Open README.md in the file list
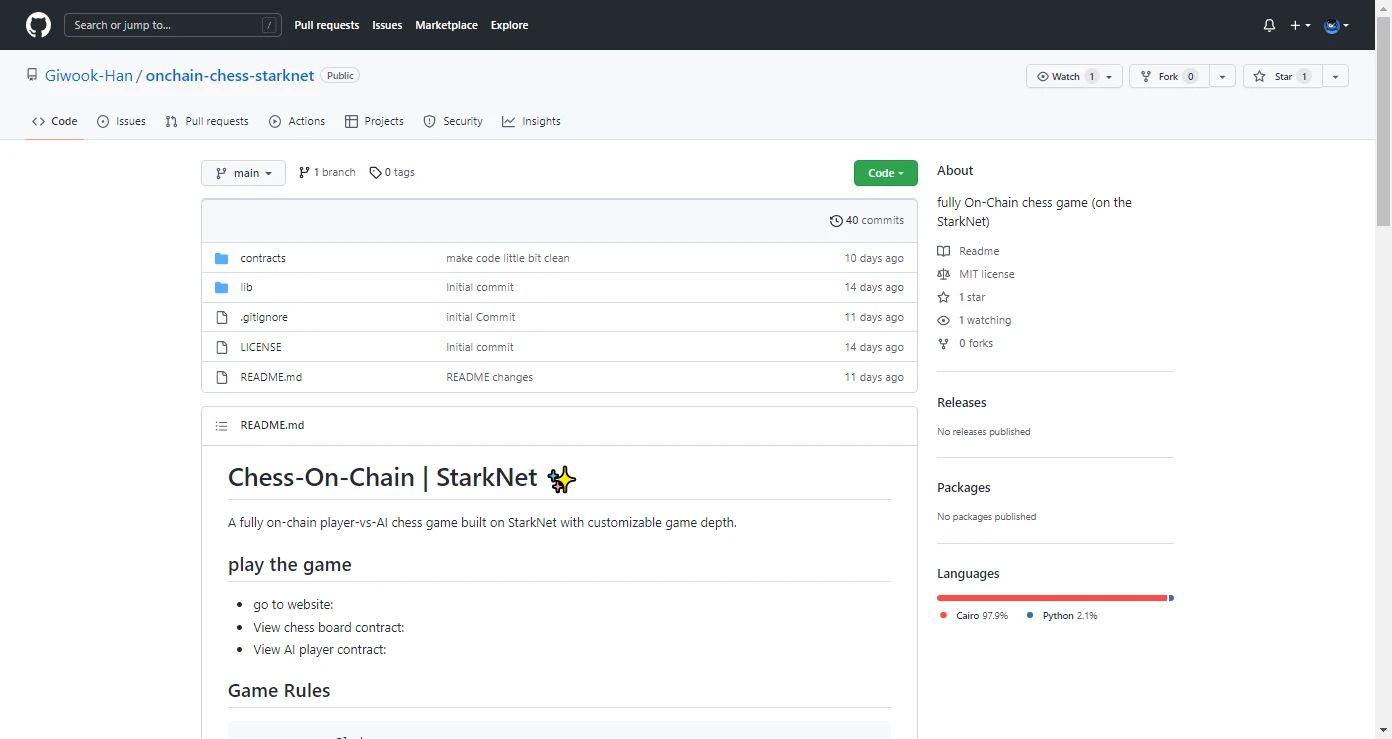This screenshot has height=739, width=1392. click(x=271, y=378)
